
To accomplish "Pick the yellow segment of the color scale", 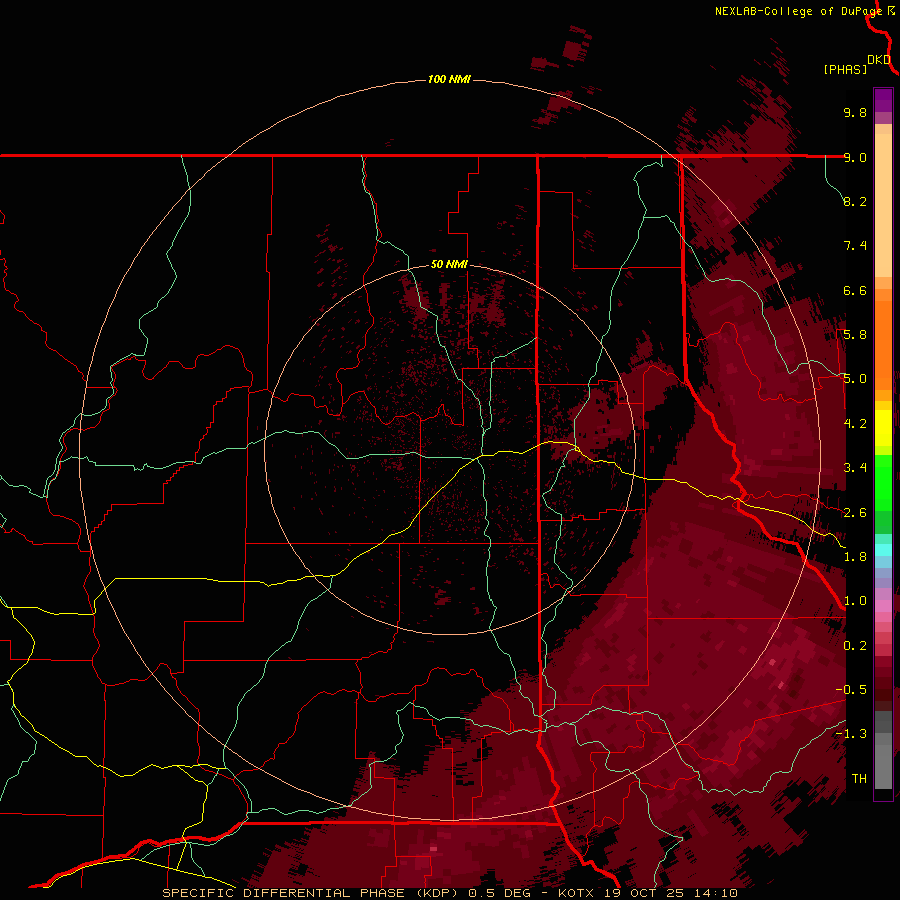I will click(883, 428).
